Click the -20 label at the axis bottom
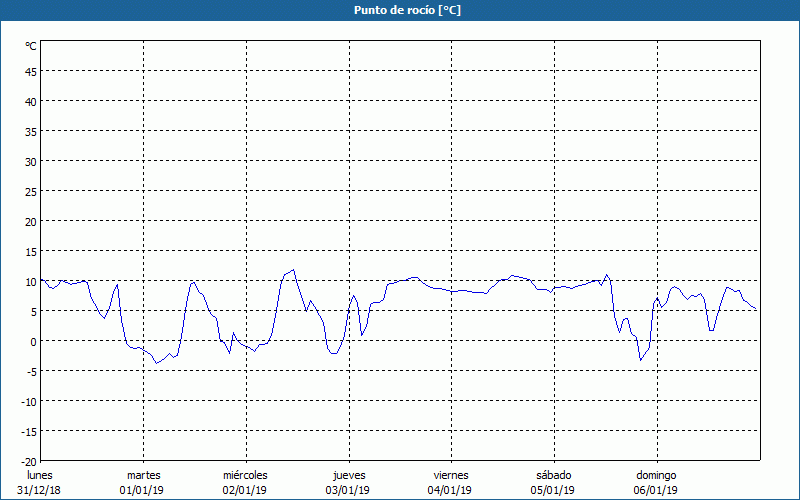Viewport: 800px width, 500px height. point(28,461)
